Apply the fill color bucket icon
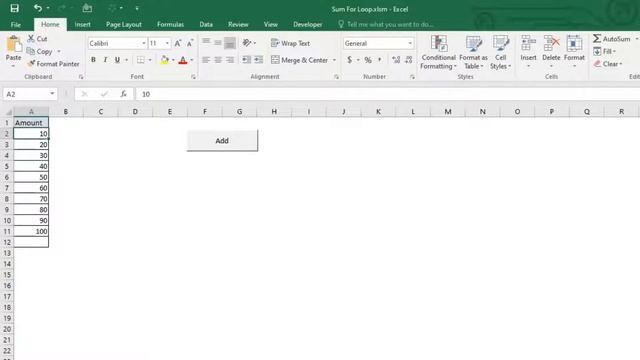Screen dimensions: 640x360 (164, 60)
